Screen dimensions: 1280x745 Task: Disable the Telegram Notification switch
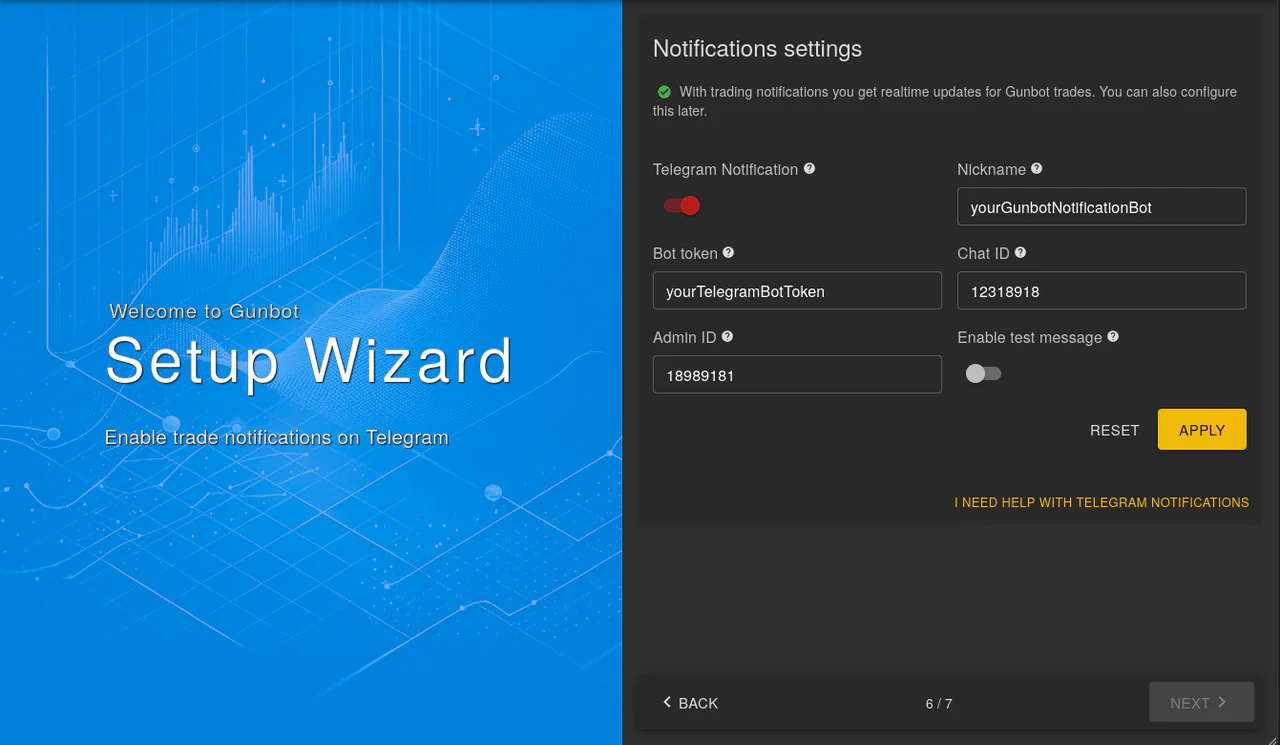point(682,206)
